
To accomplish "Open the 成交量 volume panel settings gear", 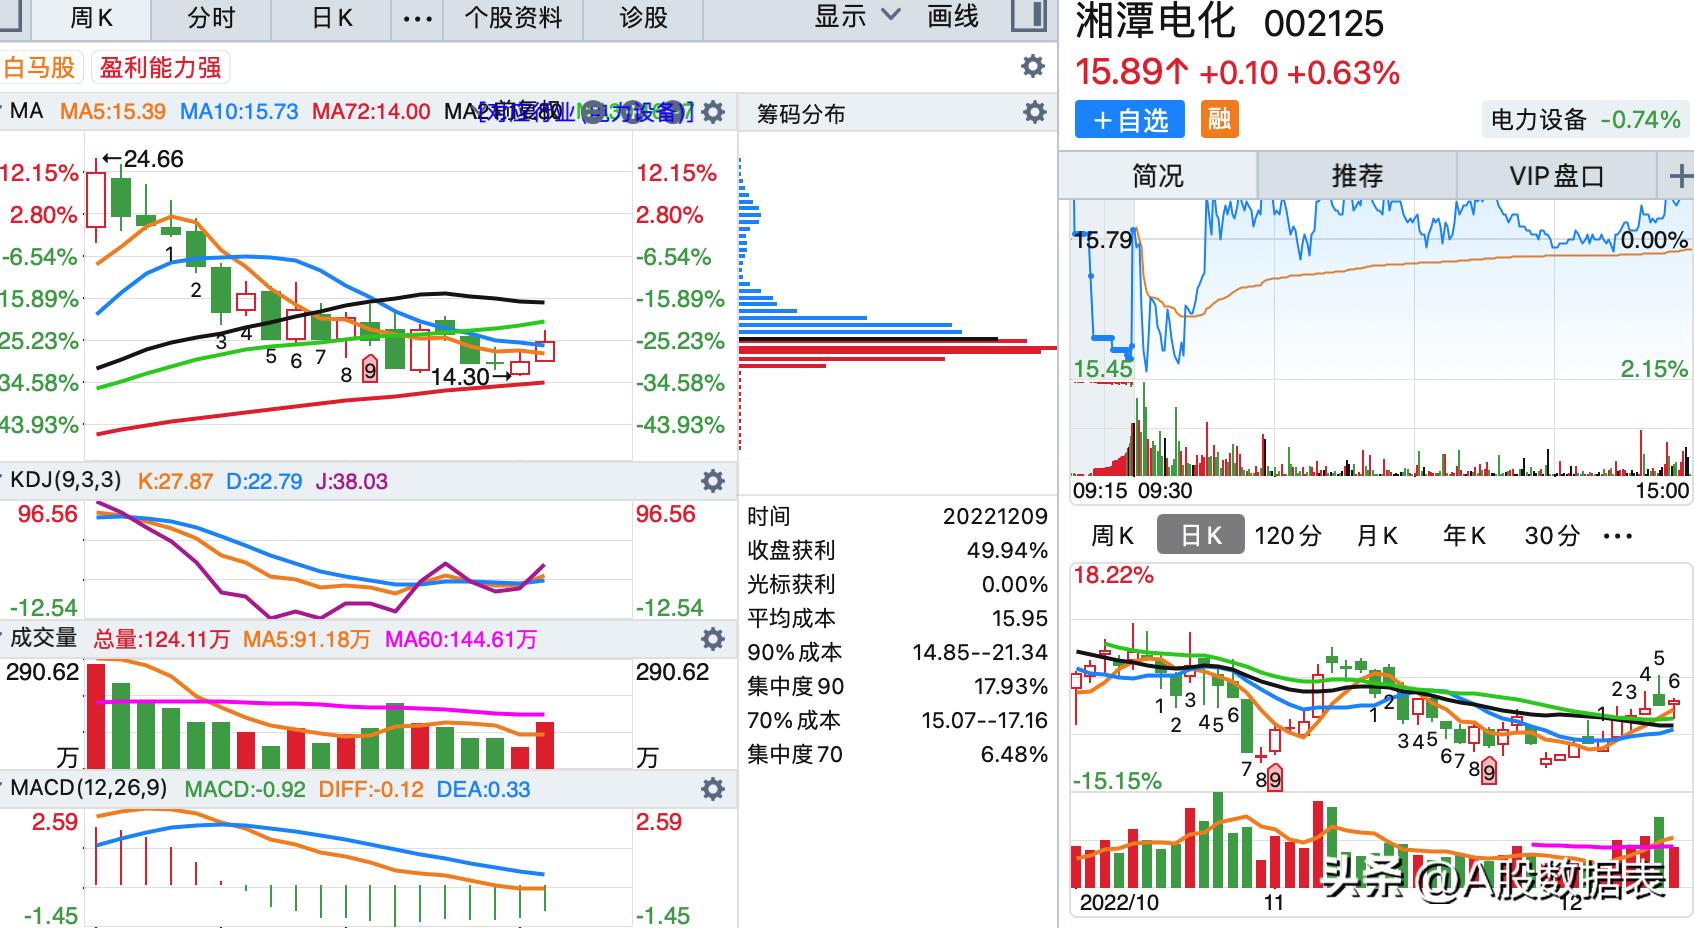I will (x=713, y=637).
